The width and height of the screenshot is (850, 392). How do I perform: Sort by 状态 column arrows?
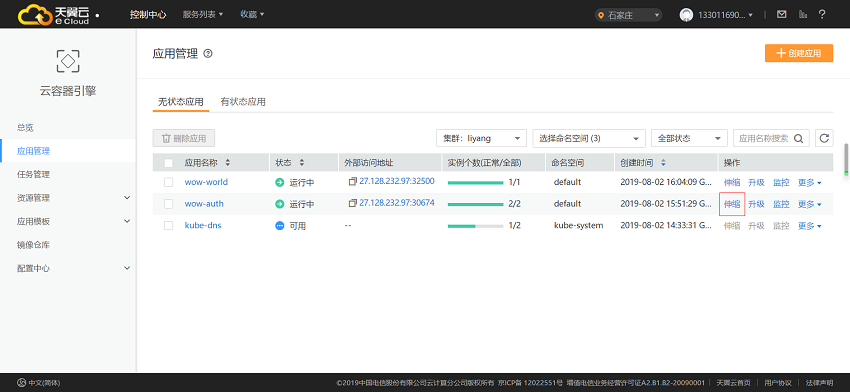click(x=302, y=163)
